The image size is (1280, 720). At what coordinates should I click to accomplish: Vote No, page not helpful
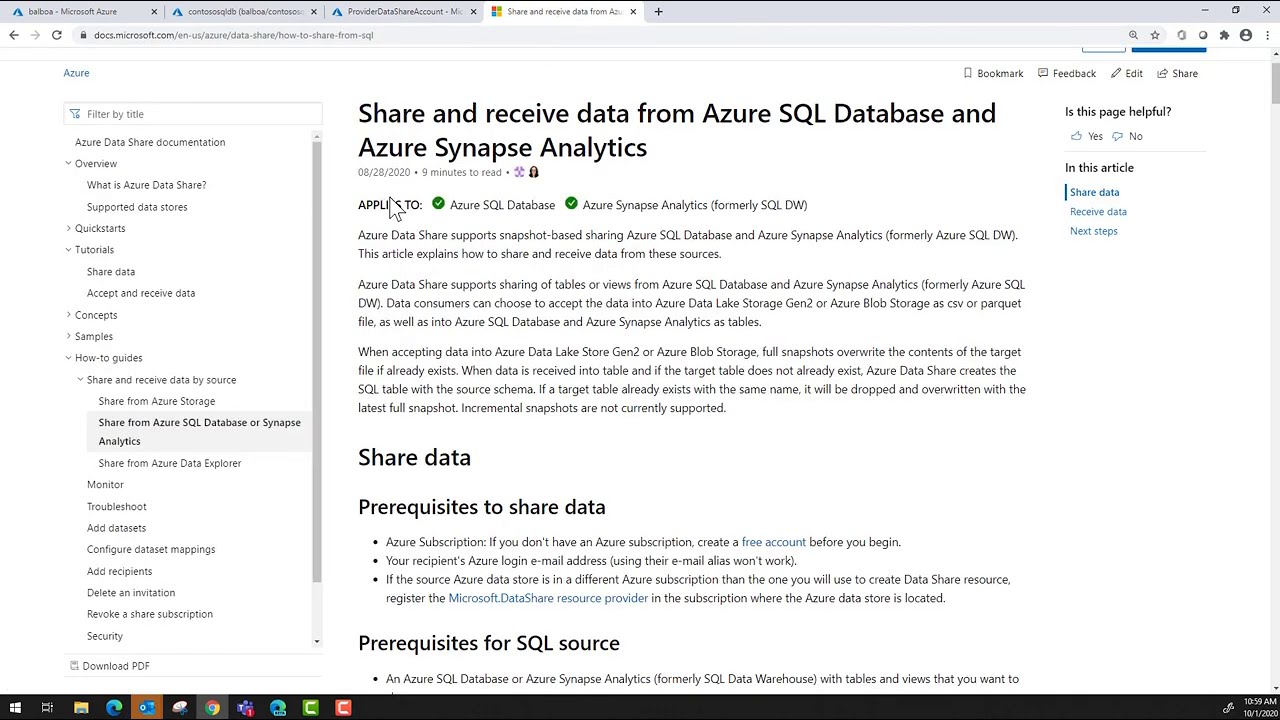(1127, 136)
